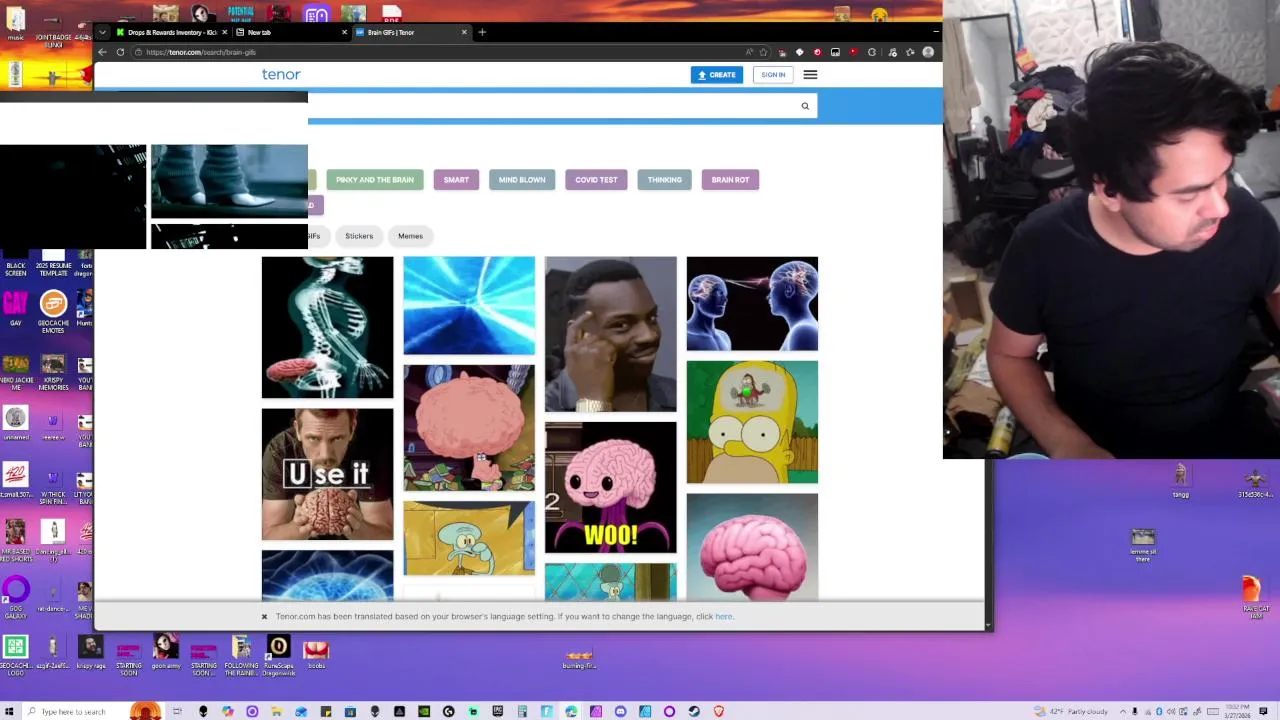Open the Windows Start menu
Image resolution: width=1280 pixels, height=720 pixels.
tap(10, 711)
